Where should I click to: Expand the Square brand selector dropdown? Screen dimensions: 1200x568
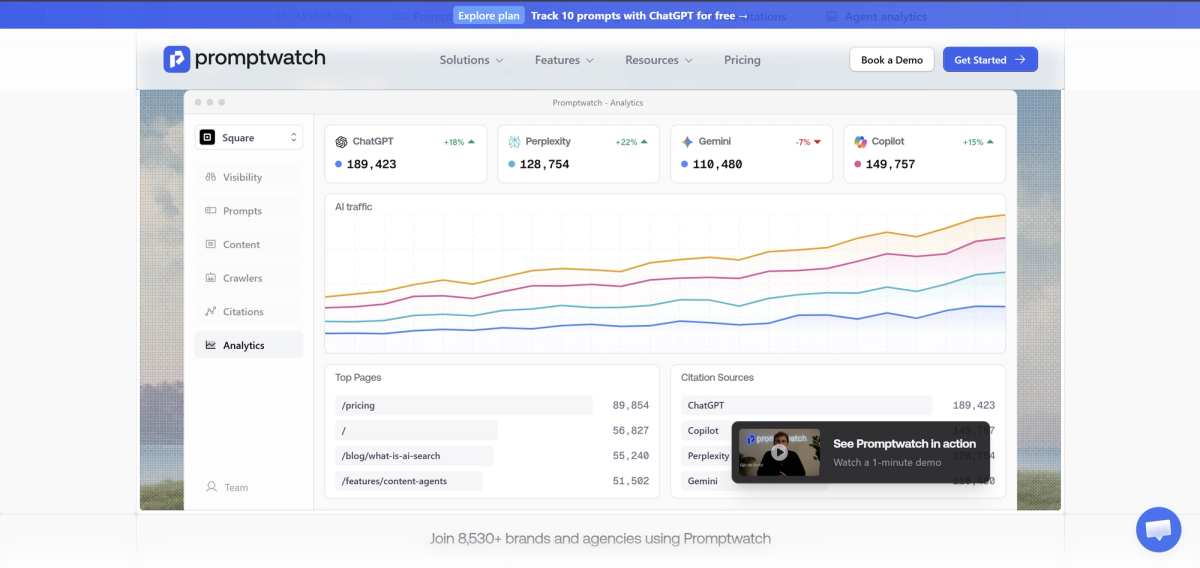coord(249,138)
